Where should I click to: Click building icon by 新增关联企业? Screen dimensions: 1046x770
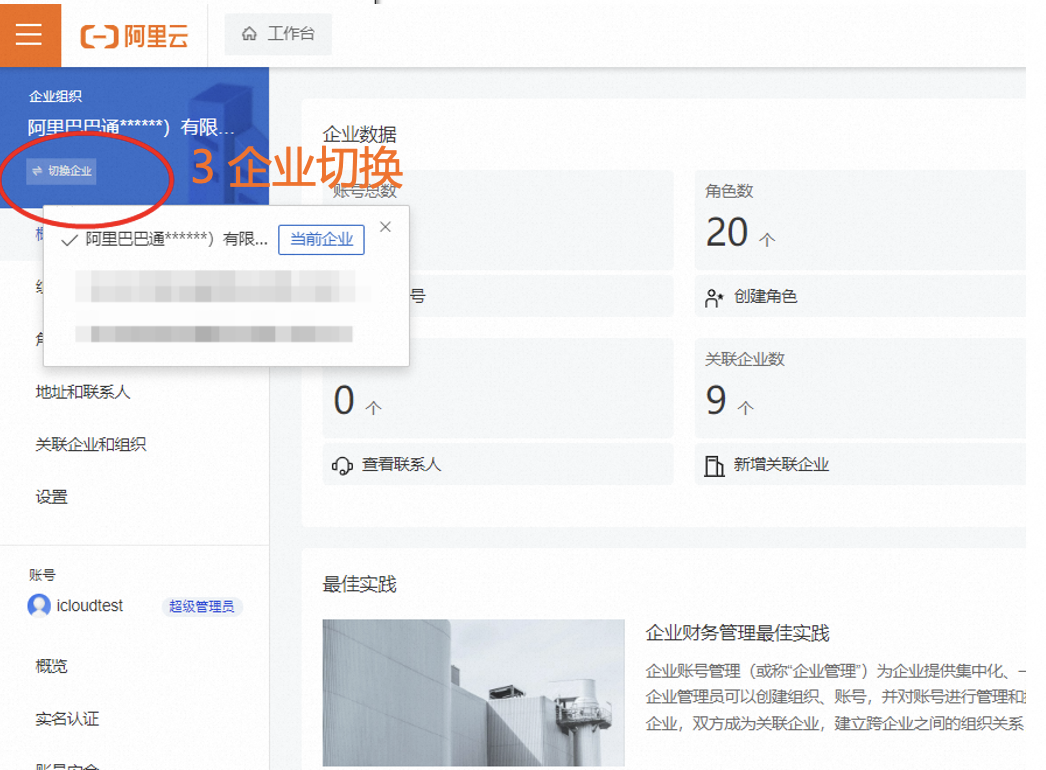coord(714,466)
